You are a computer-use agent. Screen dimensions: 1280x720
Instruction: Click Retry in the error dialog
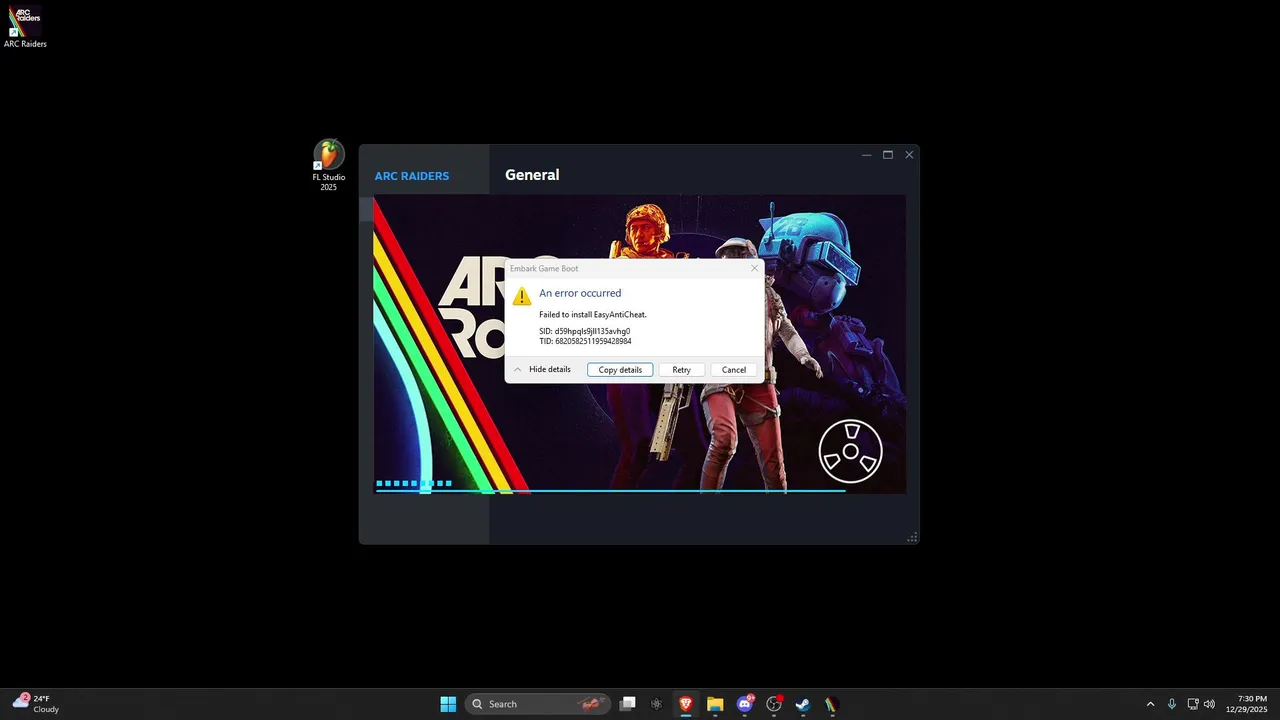pyautogui.click(x=681, y=370)
